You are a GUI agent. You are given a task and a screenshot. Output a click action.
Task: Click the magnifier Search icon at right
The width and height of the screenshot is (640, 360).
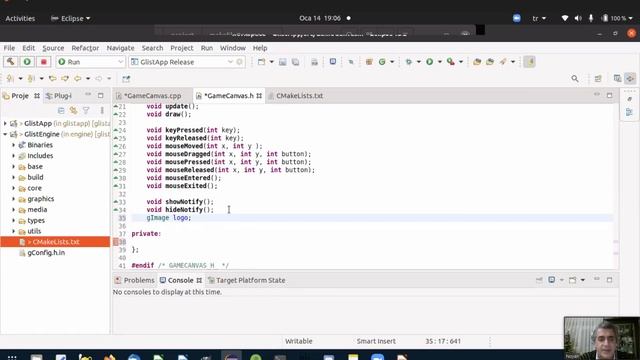pyautogui.click(x=575, y=78)
